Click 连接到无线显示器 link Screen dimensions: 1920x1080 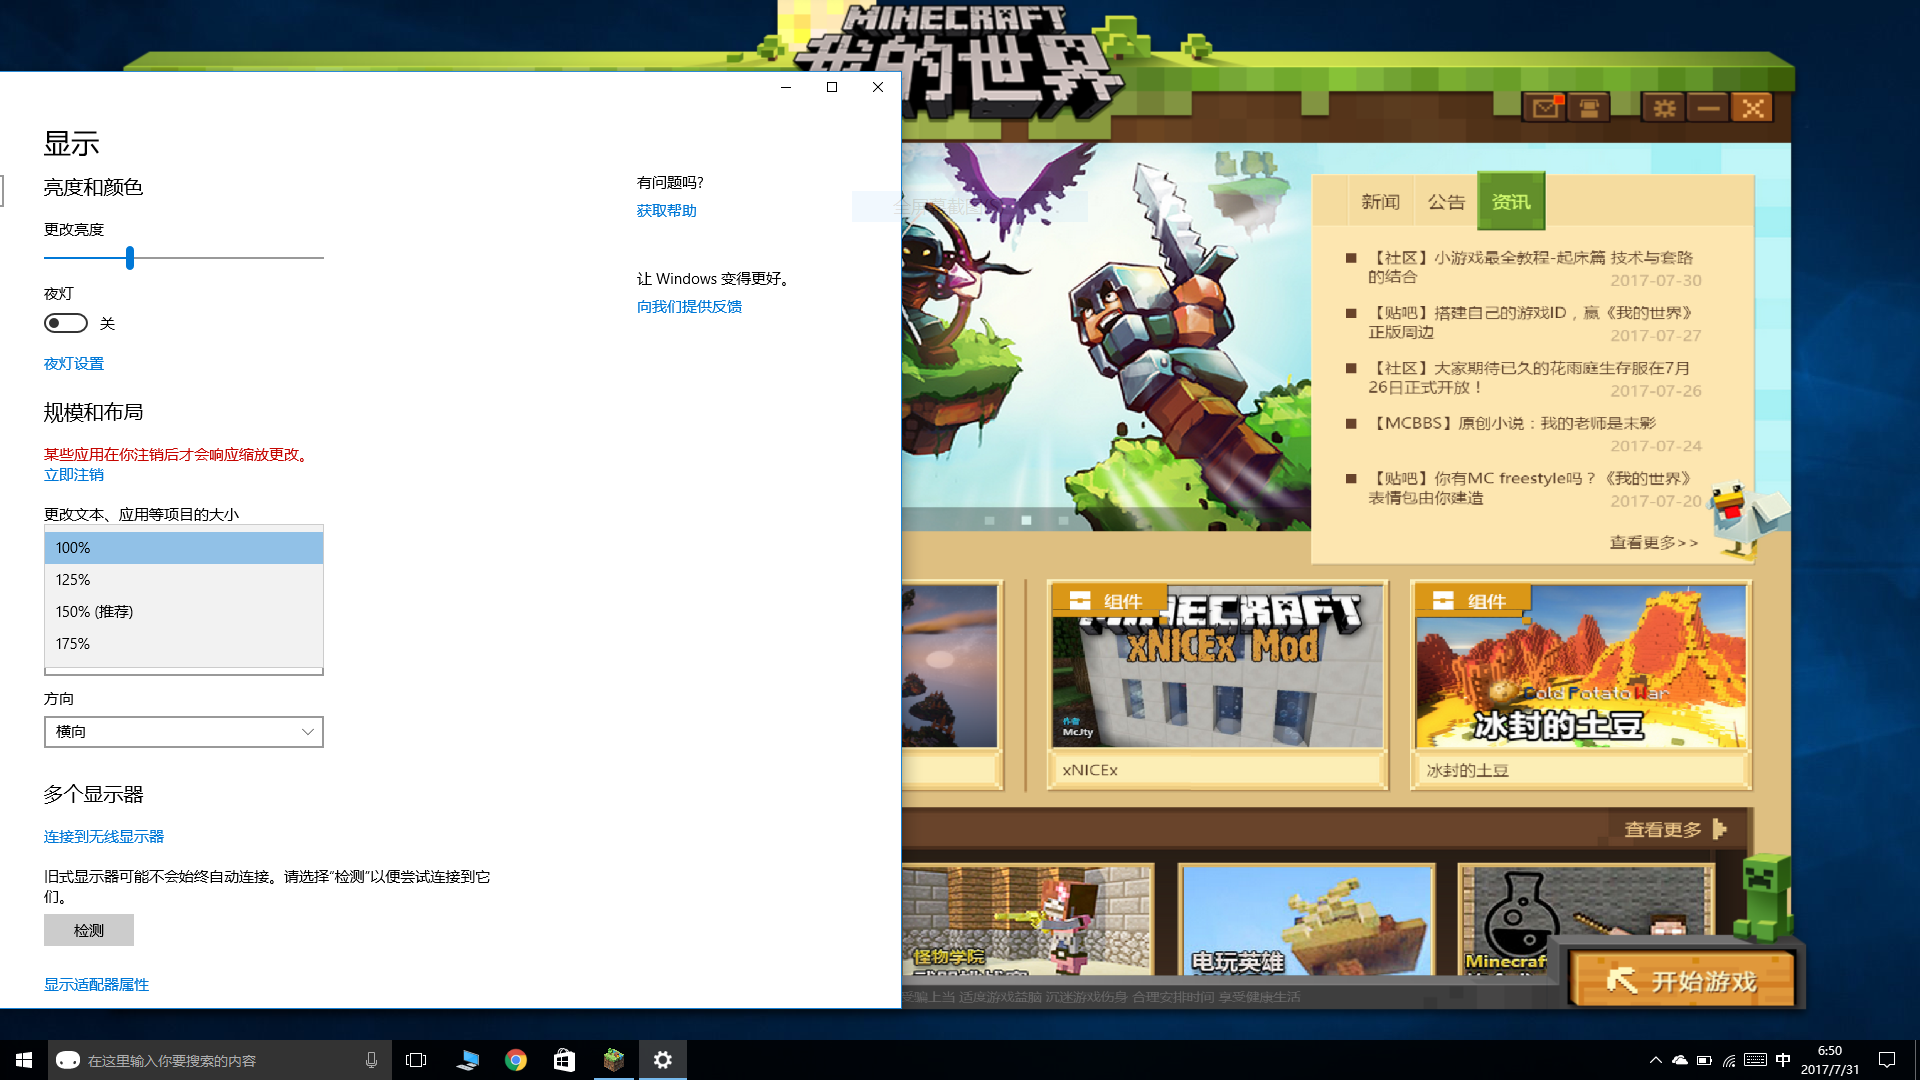coord(104,837)
